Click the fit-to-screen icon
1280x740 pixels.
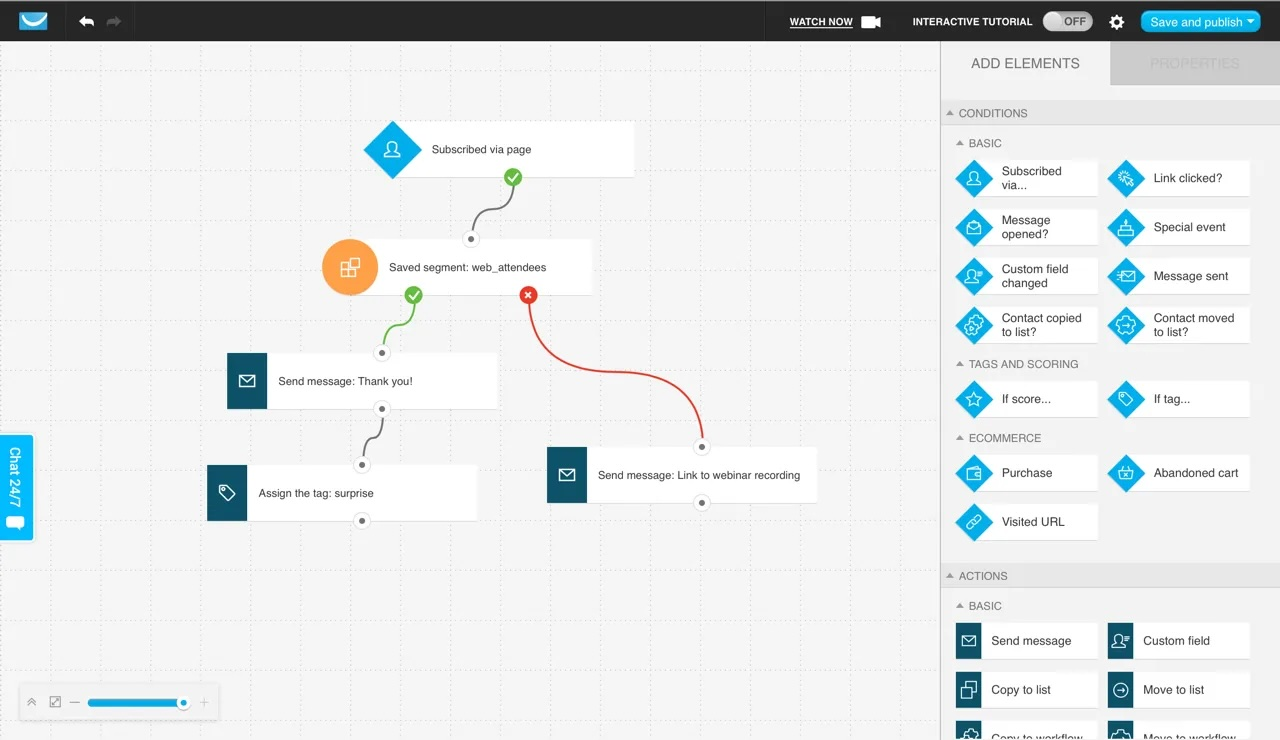(55, 703)
